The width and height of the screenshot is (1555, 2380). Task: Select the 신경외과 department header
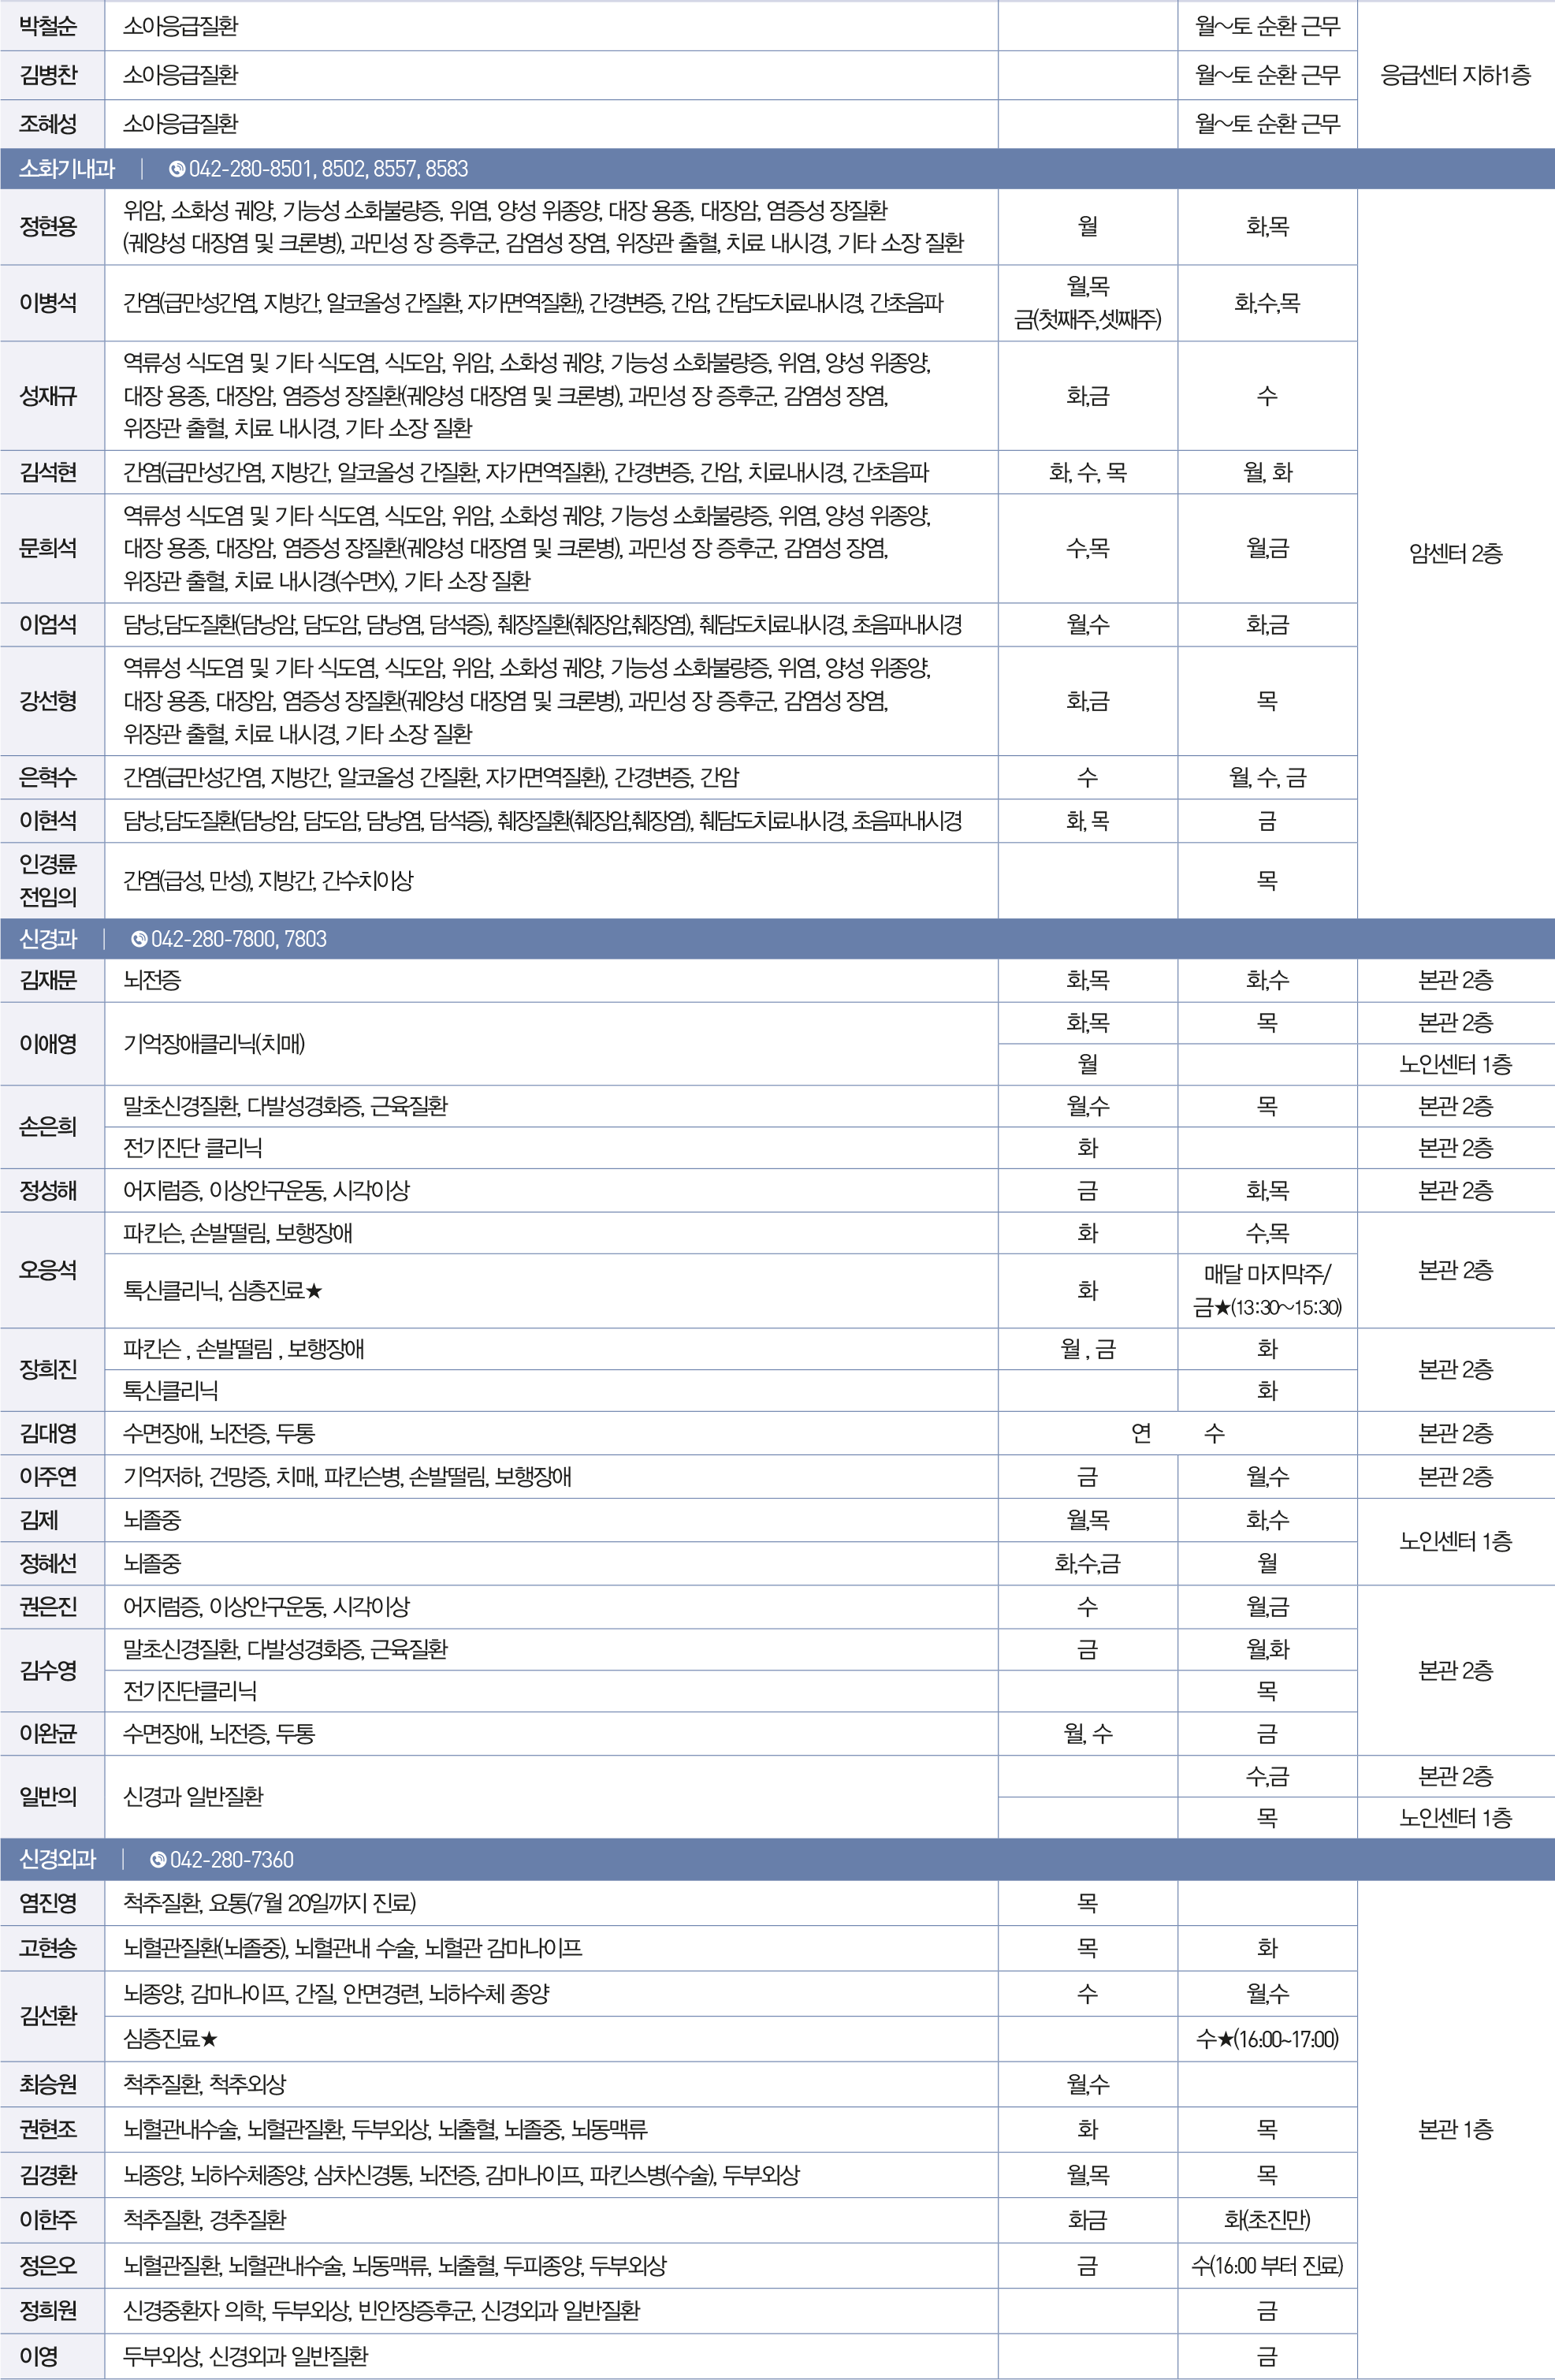point(58,1860)
